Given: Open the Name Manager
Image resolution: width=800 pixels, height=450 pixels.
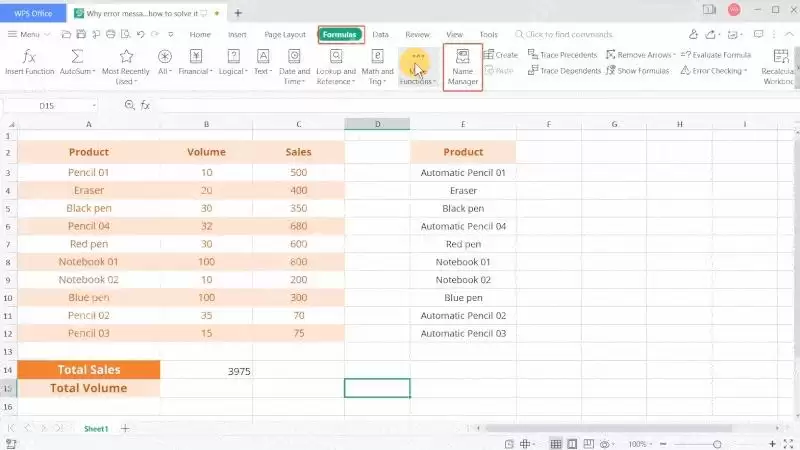Looking at the screenshot, I should click(463, 67).
